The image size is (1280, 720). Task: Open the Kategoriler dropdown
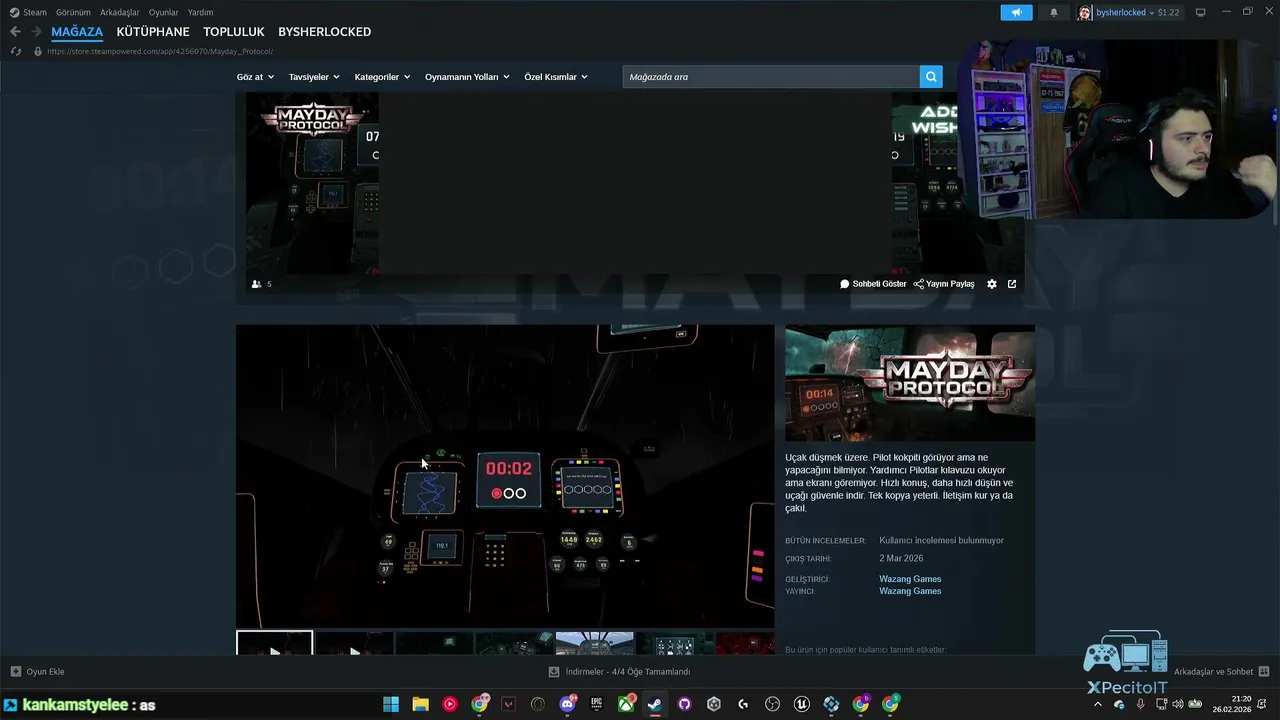click(x=382, y=77)
